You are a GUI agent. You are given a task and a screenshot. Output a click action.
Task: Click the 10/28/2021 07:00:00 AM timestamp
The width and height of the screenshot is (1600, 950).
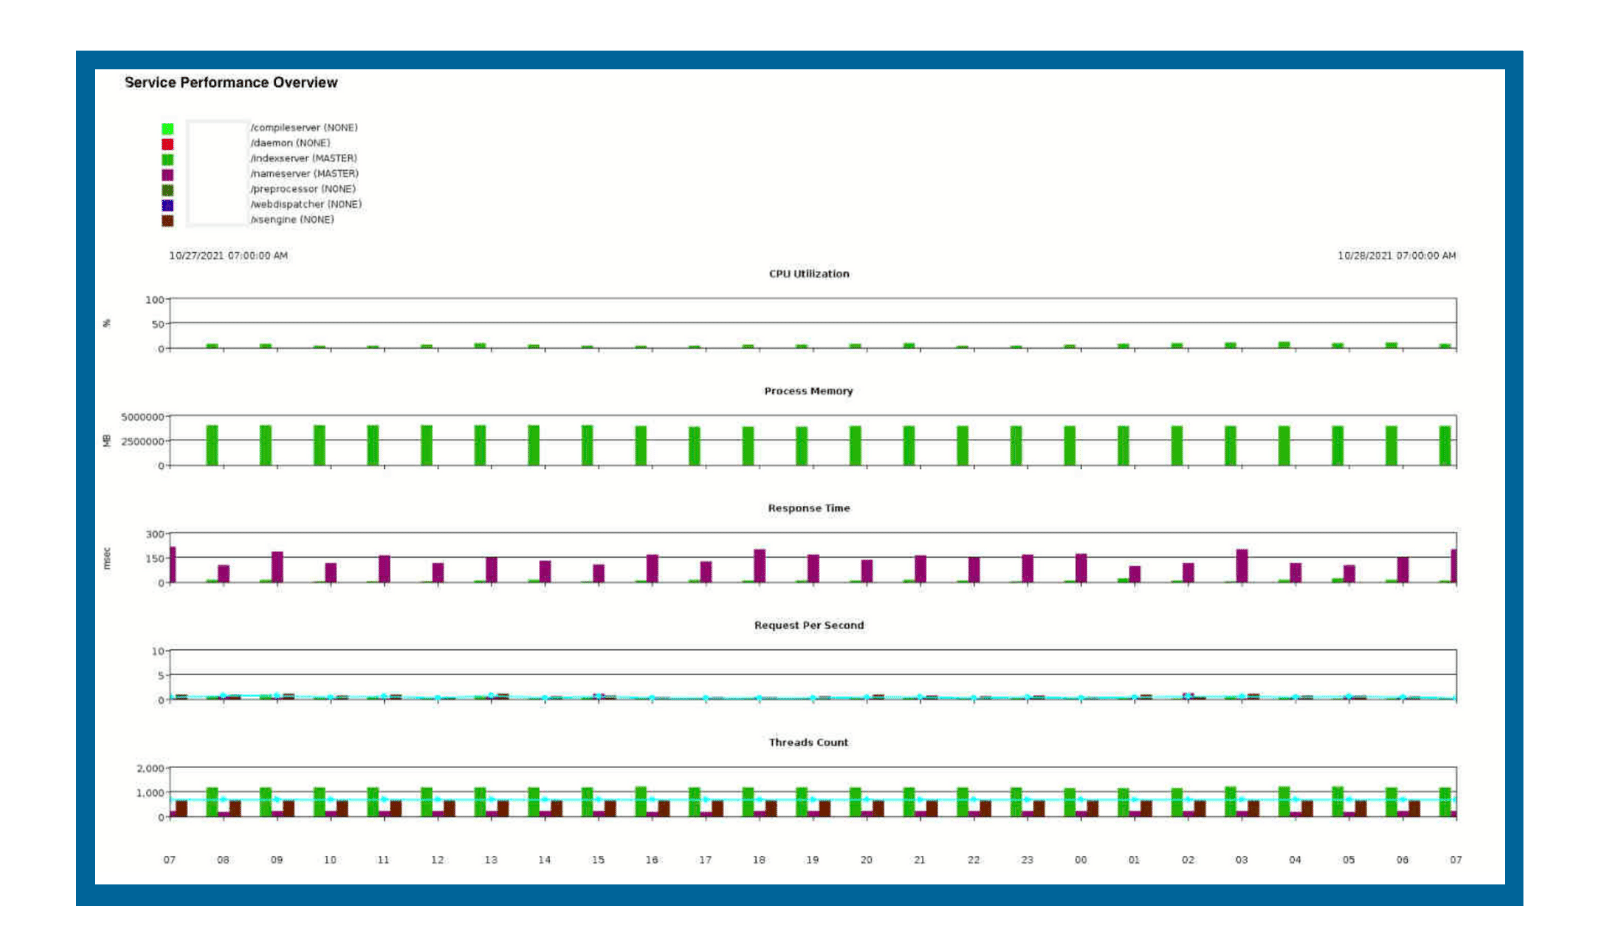1397,255
